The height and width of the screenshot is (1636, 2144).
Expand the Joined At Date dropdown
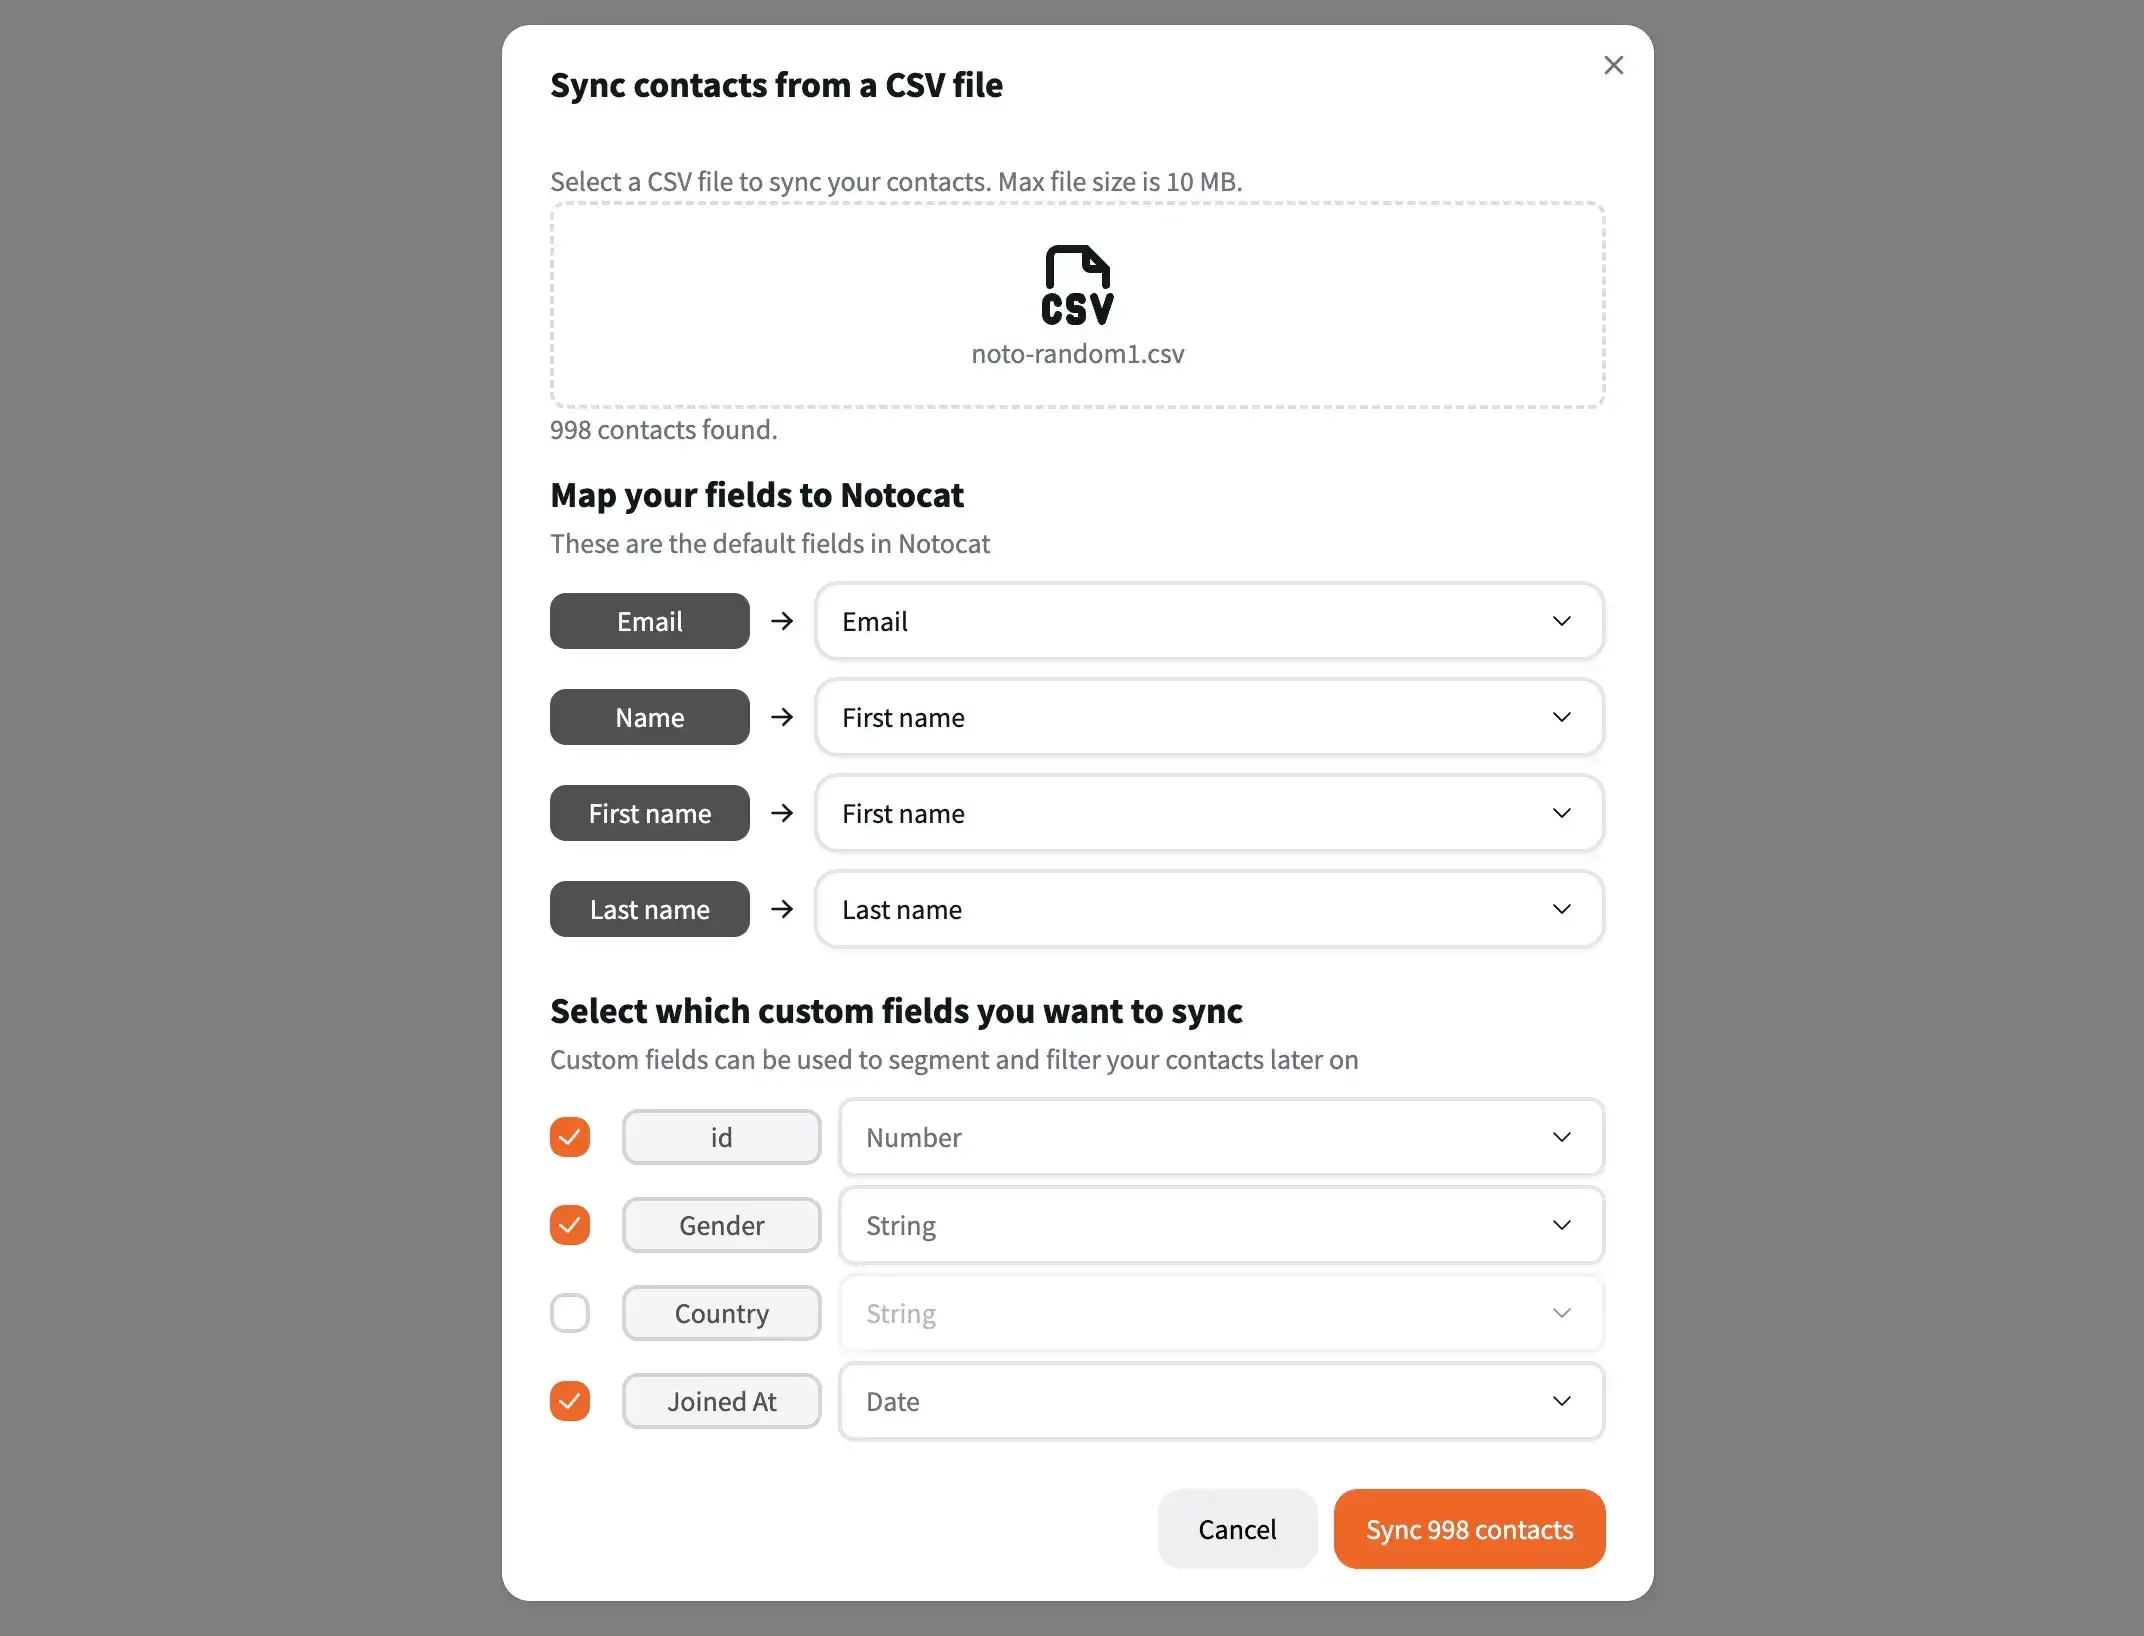pos(1558,1401)
